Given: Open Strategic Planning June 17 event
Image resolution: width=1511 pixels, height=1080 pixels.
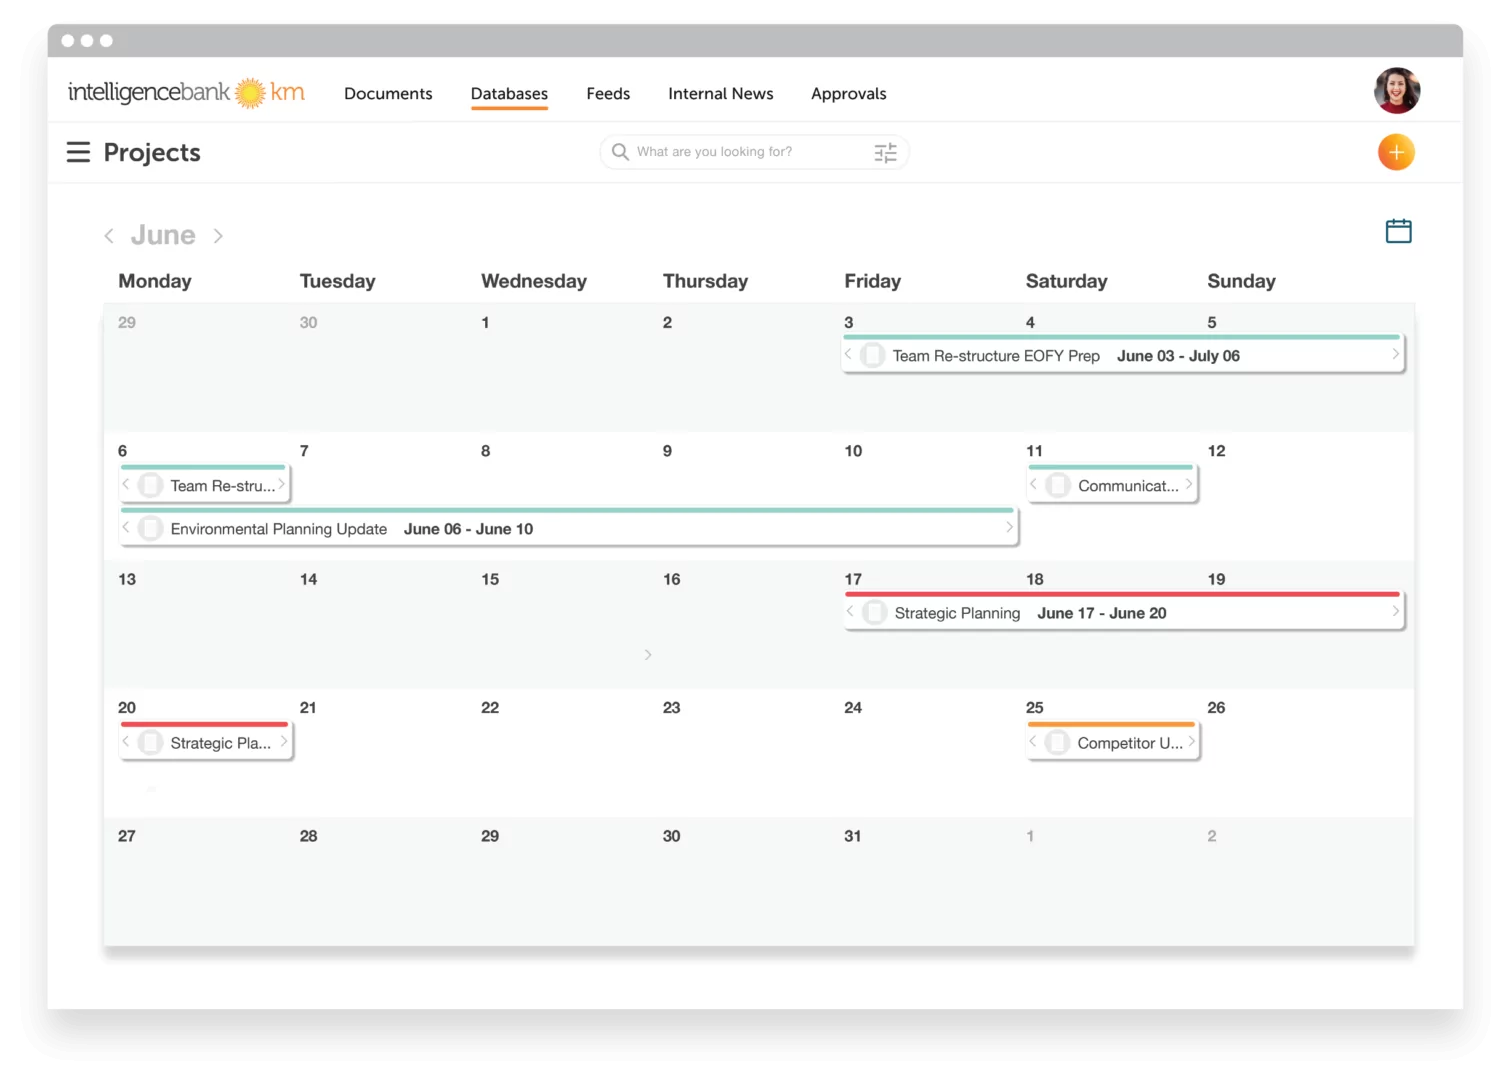Looking at the screenshot, I should click(1124, 612).
